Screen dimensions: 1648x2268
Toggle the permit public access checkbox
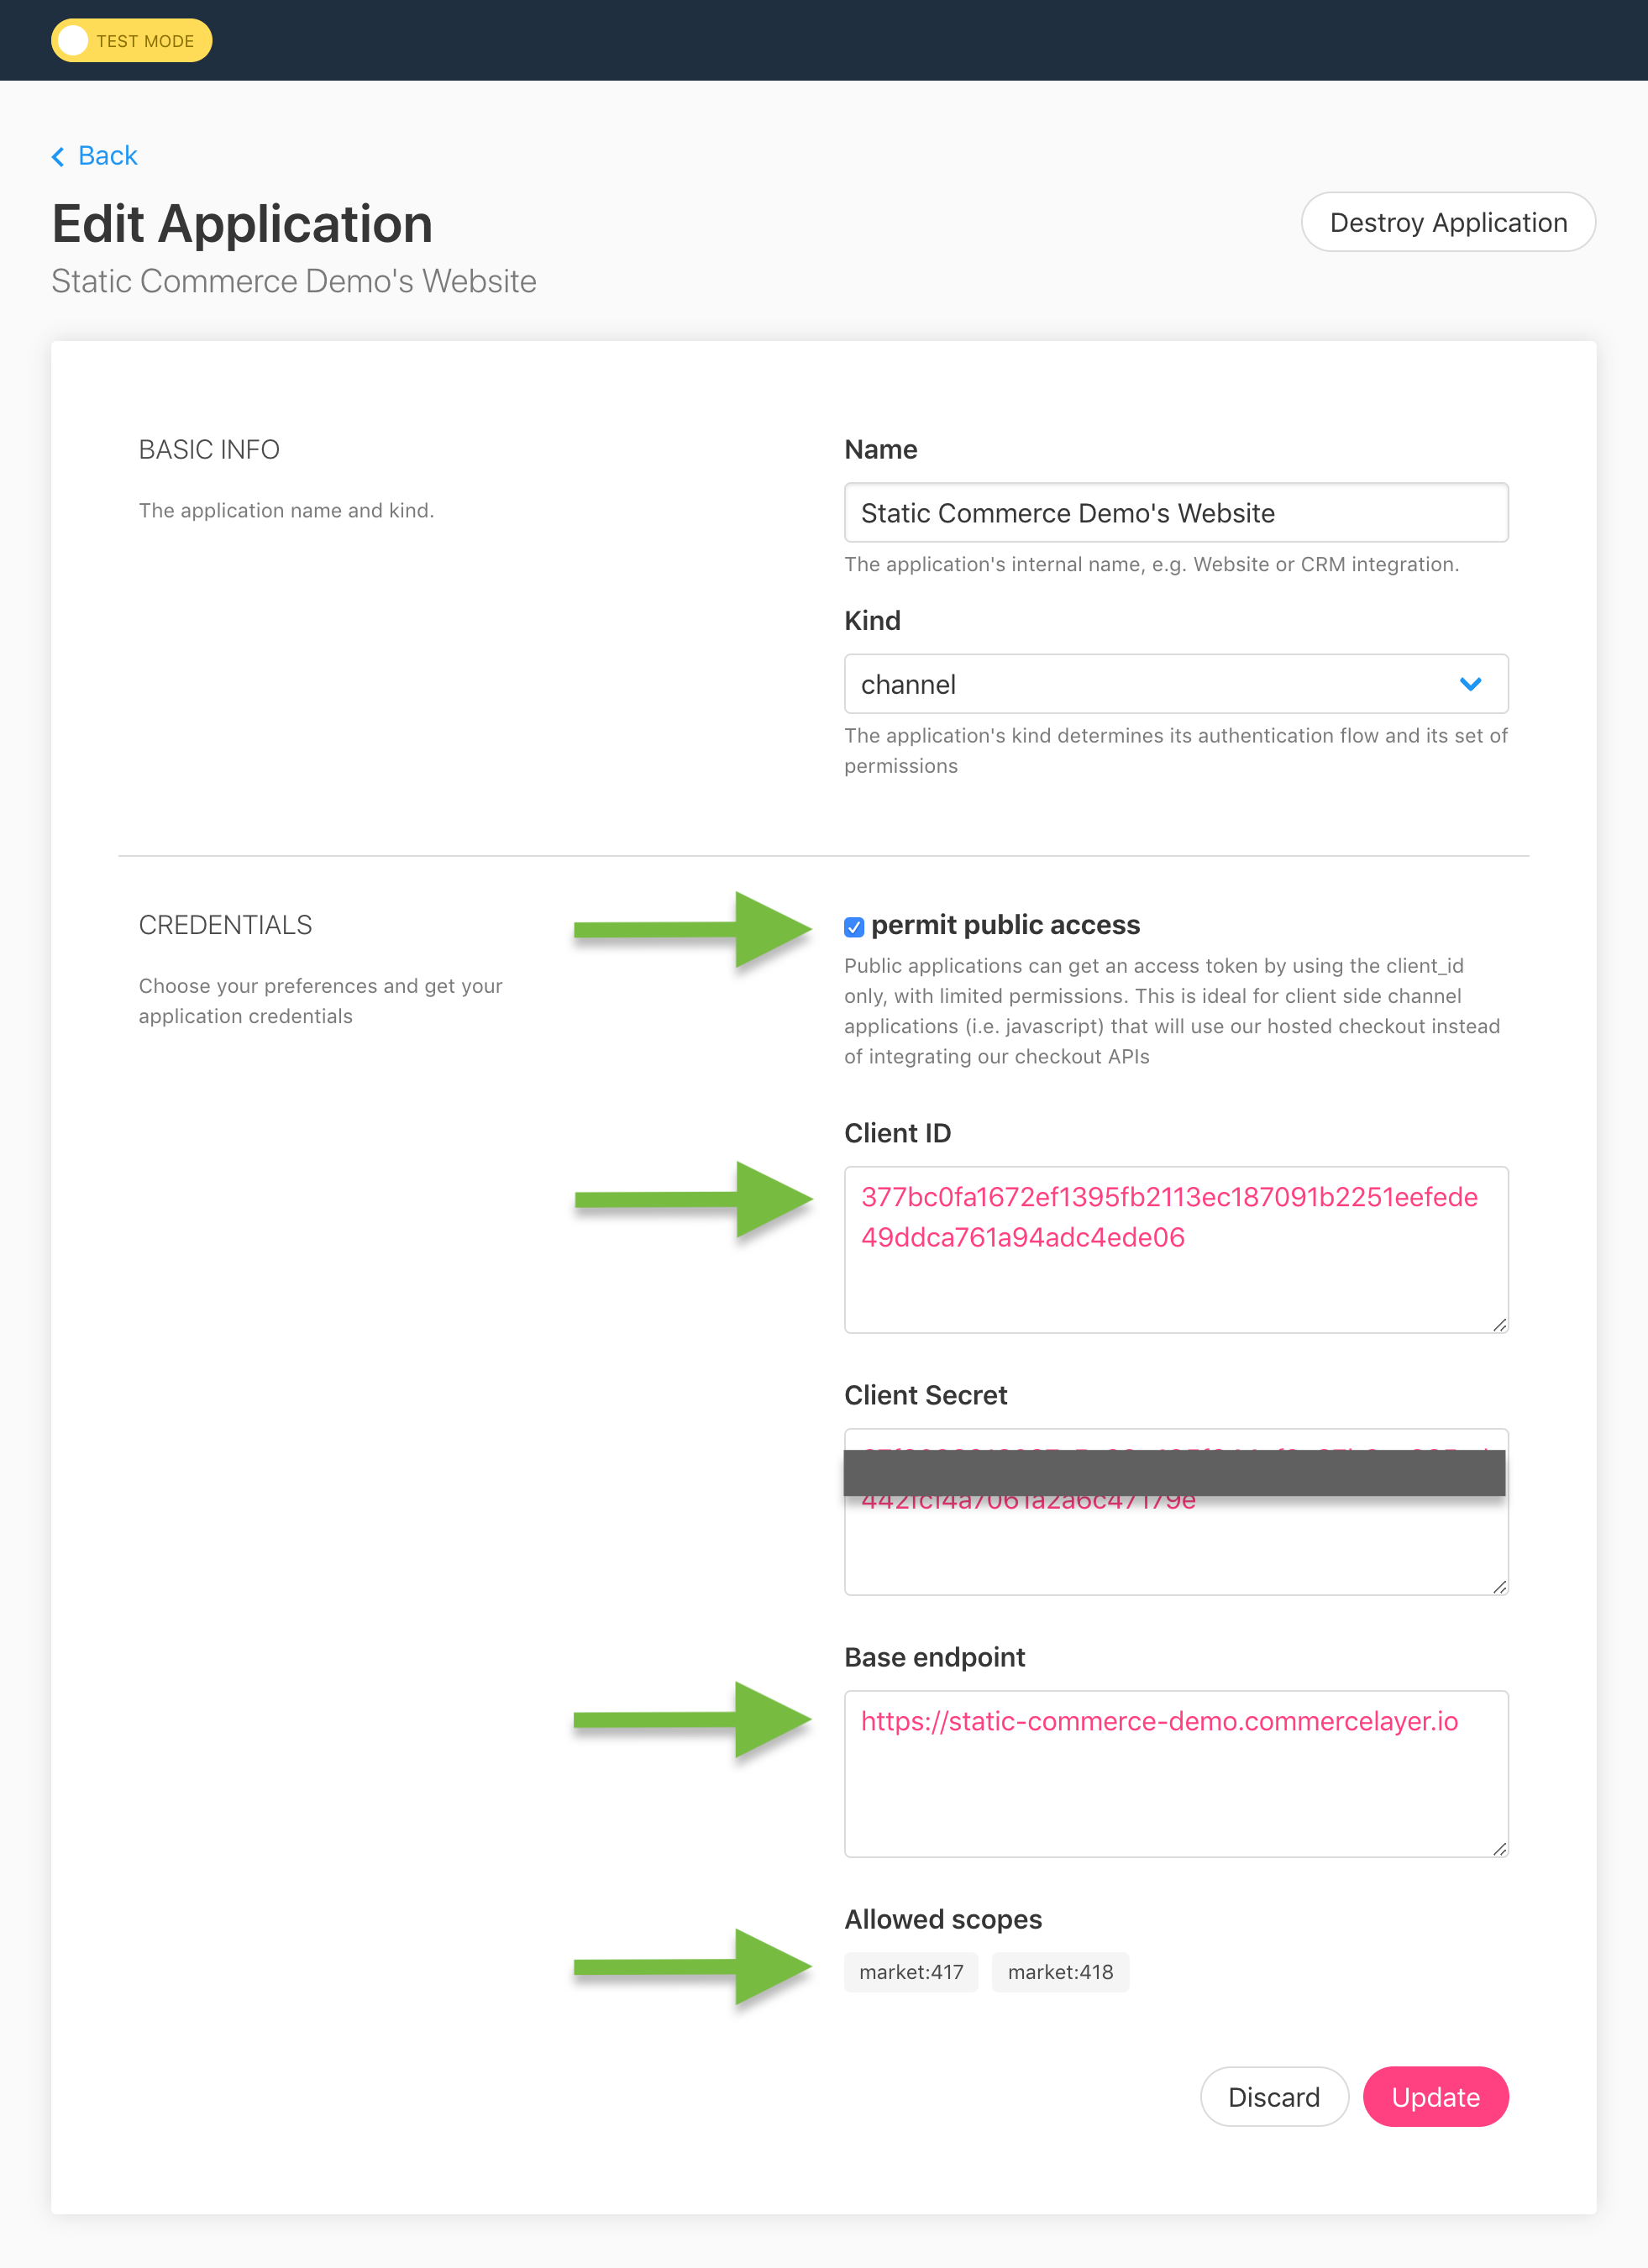[x=853, y=927]
